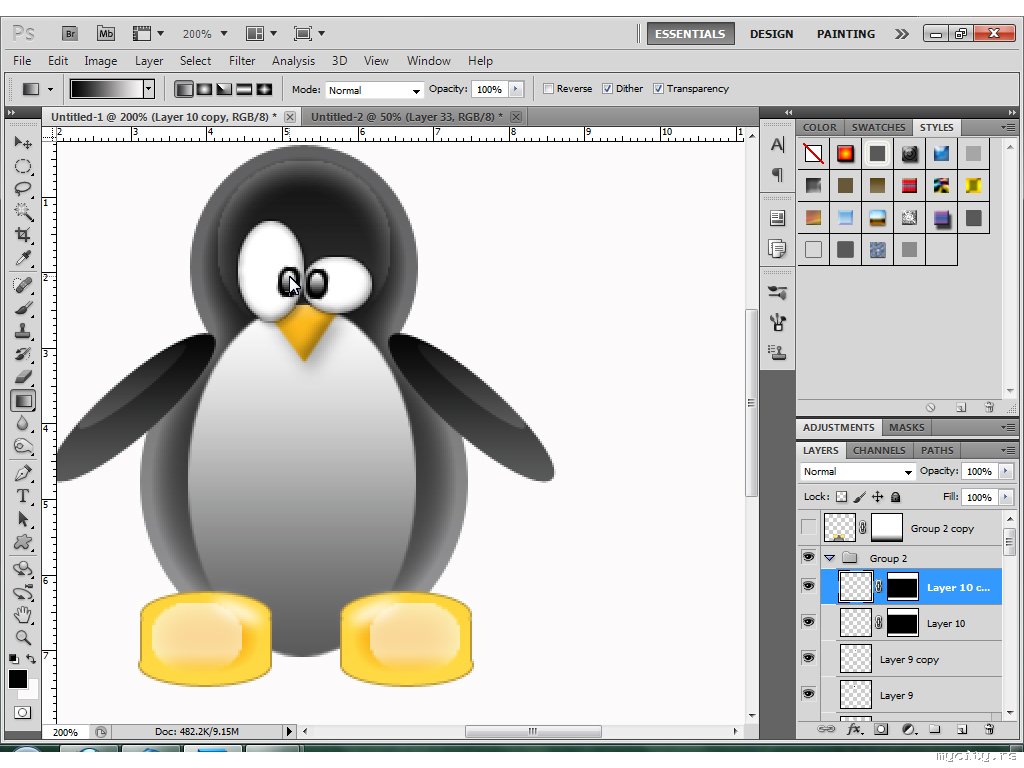
Task: Enable the Reverse gradient checkbox
Action: pyautogui.click(x=548, y=89)
